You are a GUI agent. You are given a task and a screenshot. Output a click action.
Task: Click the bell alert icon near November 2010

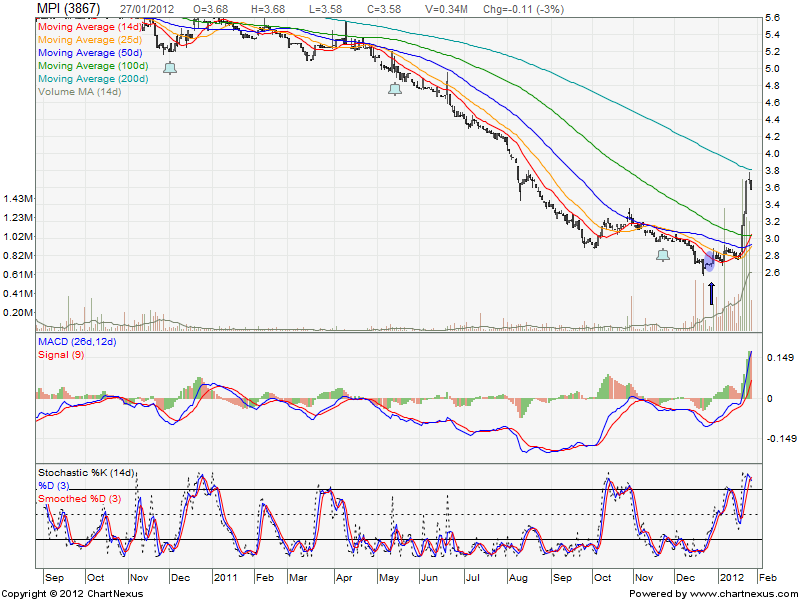point(169,68)
